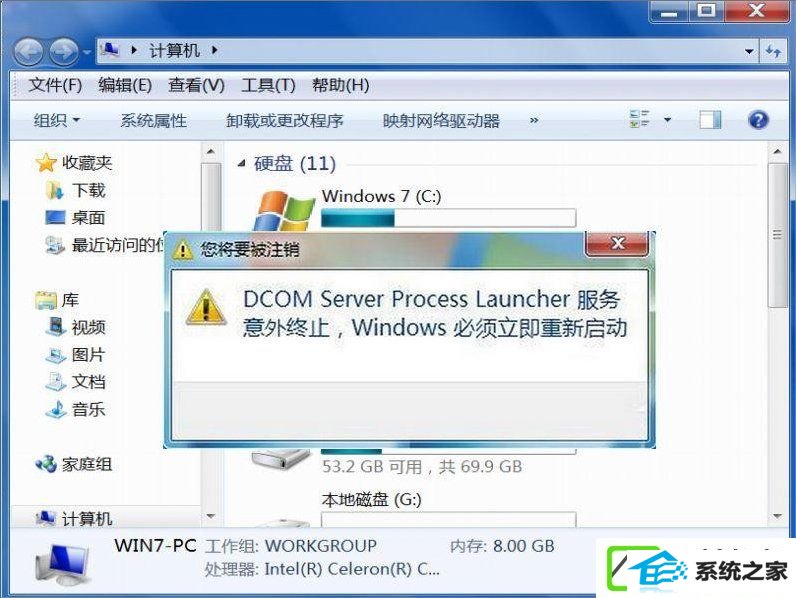This screenshot has width=796, height=598.
Task: Change view using the views icon
Action: point(639,119)
